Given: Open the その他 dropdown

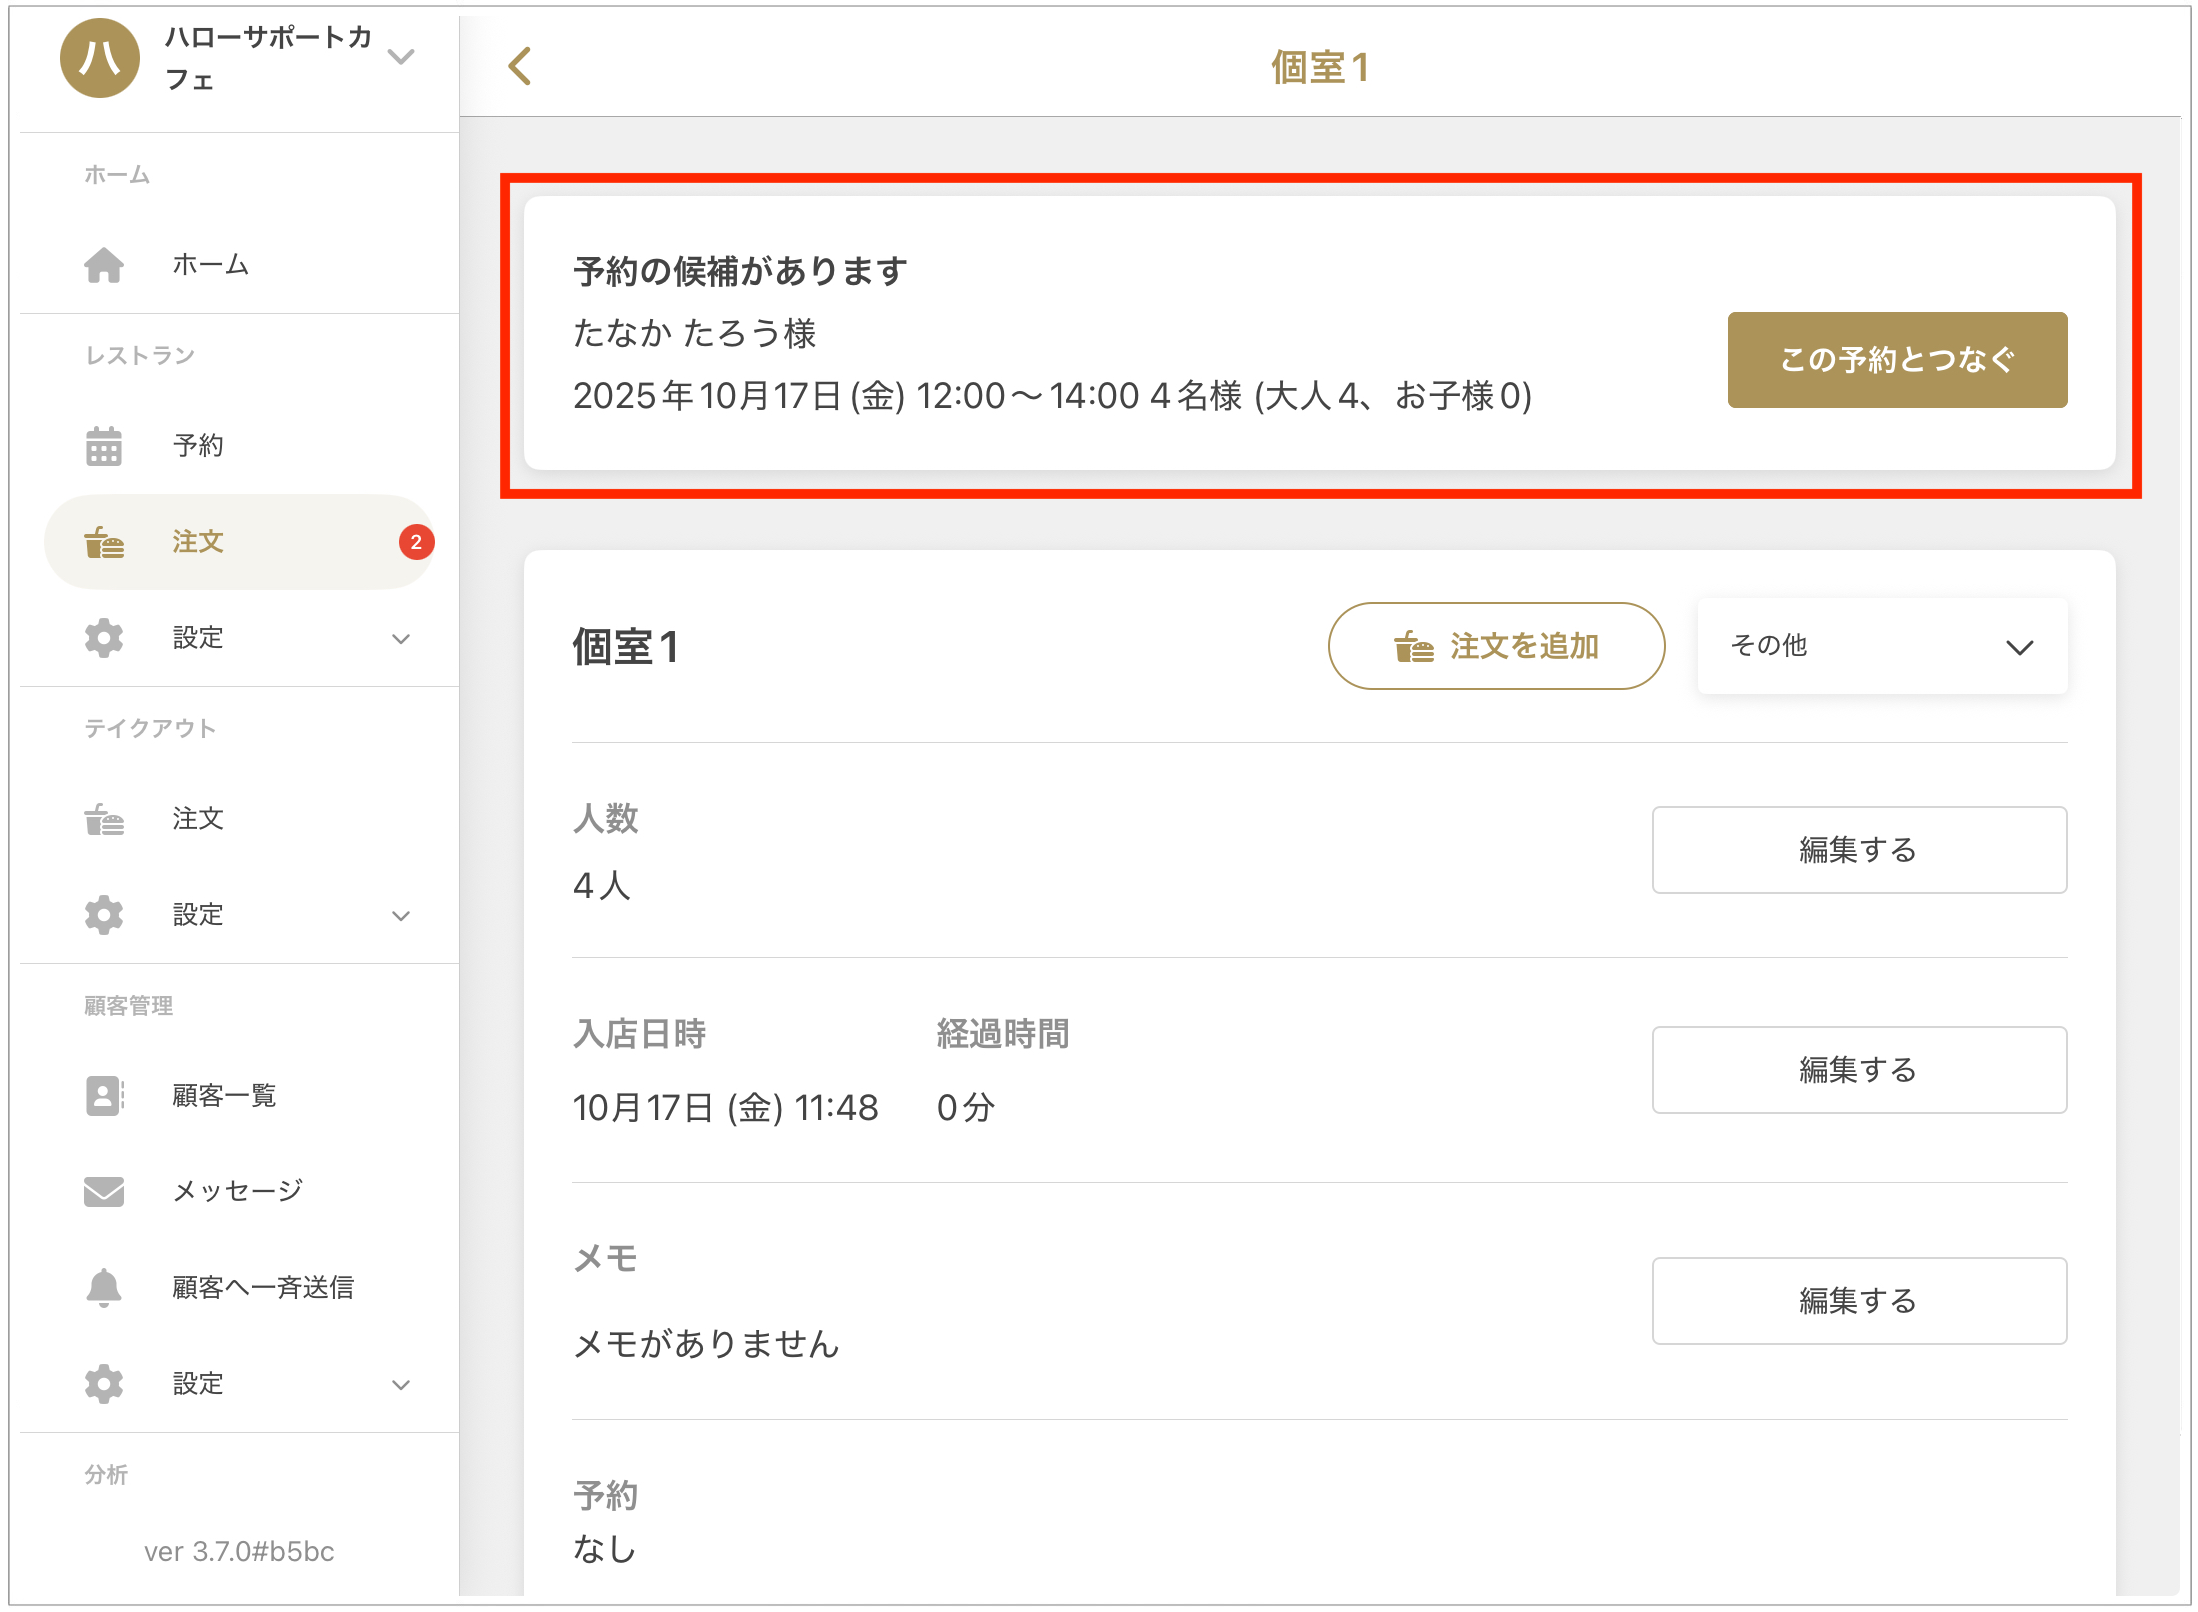Looking at the screenshot, I should (x=1881, y=646).
